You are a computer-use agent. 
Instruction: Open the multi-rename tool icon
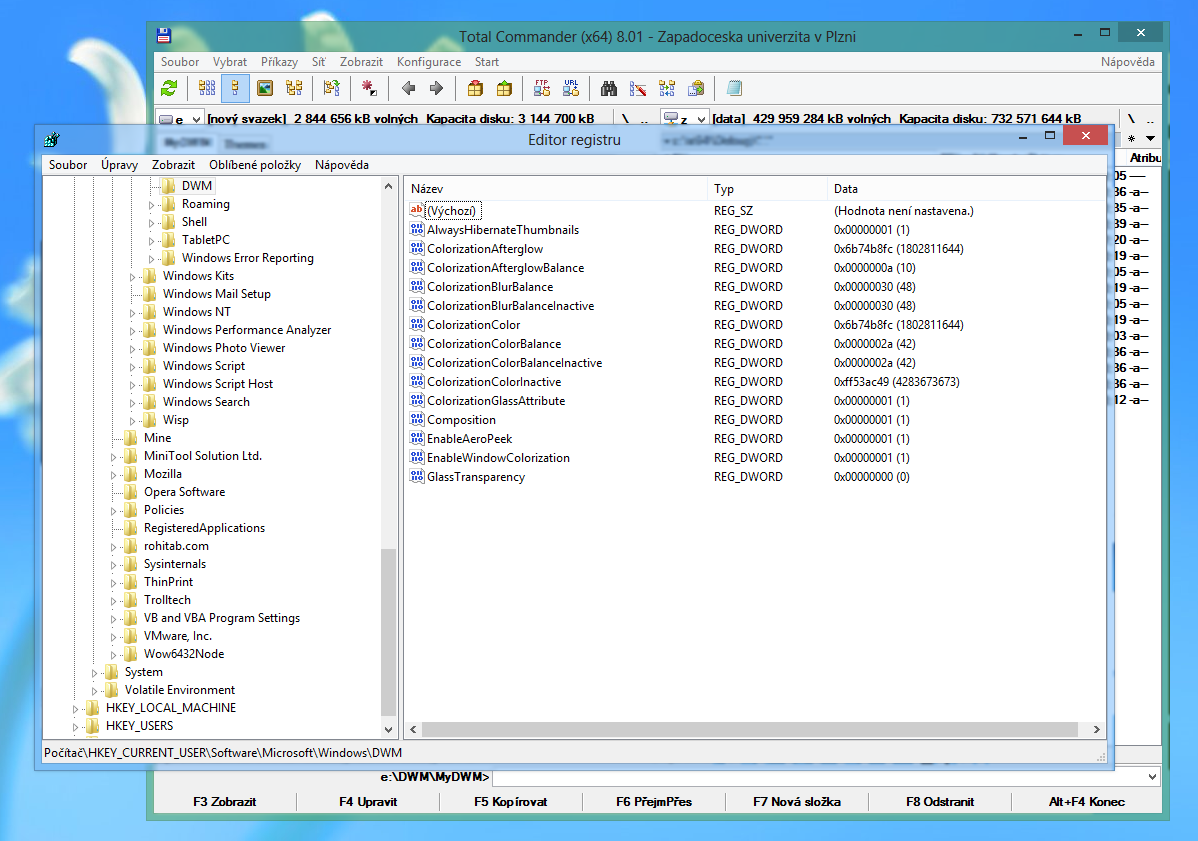pos(638,89)
